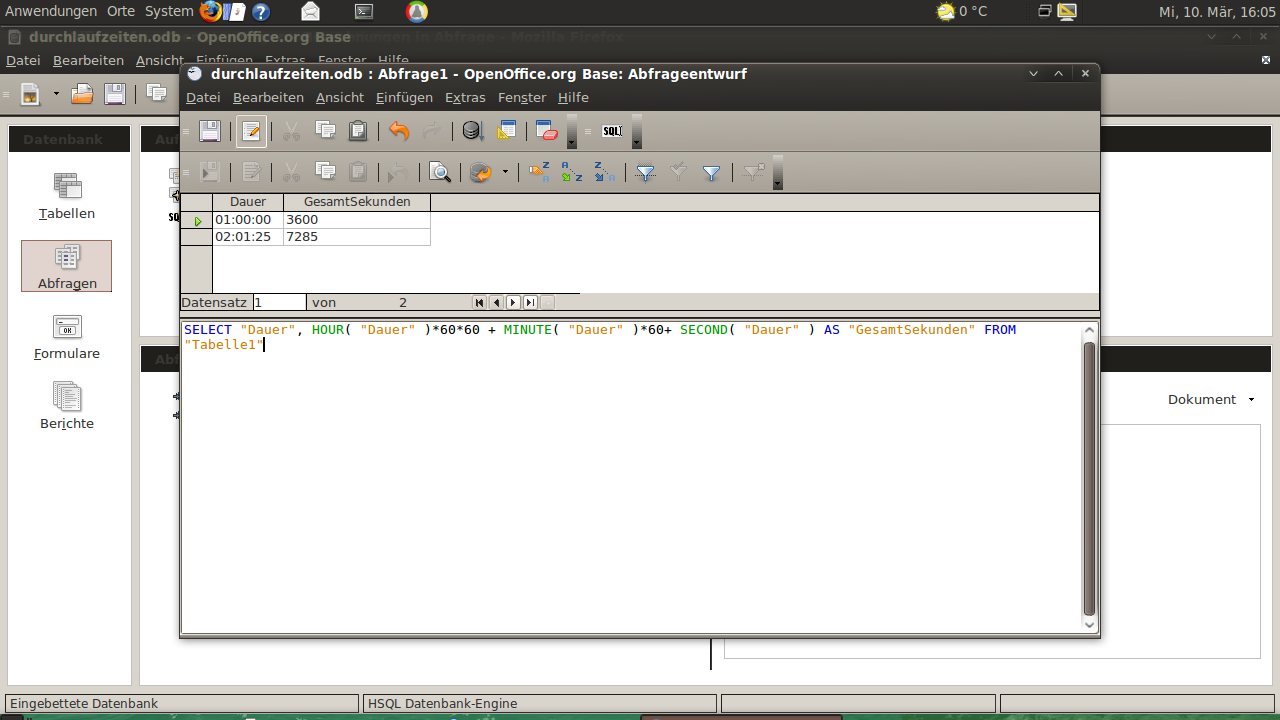Save the query with the floppy disk icon

[210, 131]
